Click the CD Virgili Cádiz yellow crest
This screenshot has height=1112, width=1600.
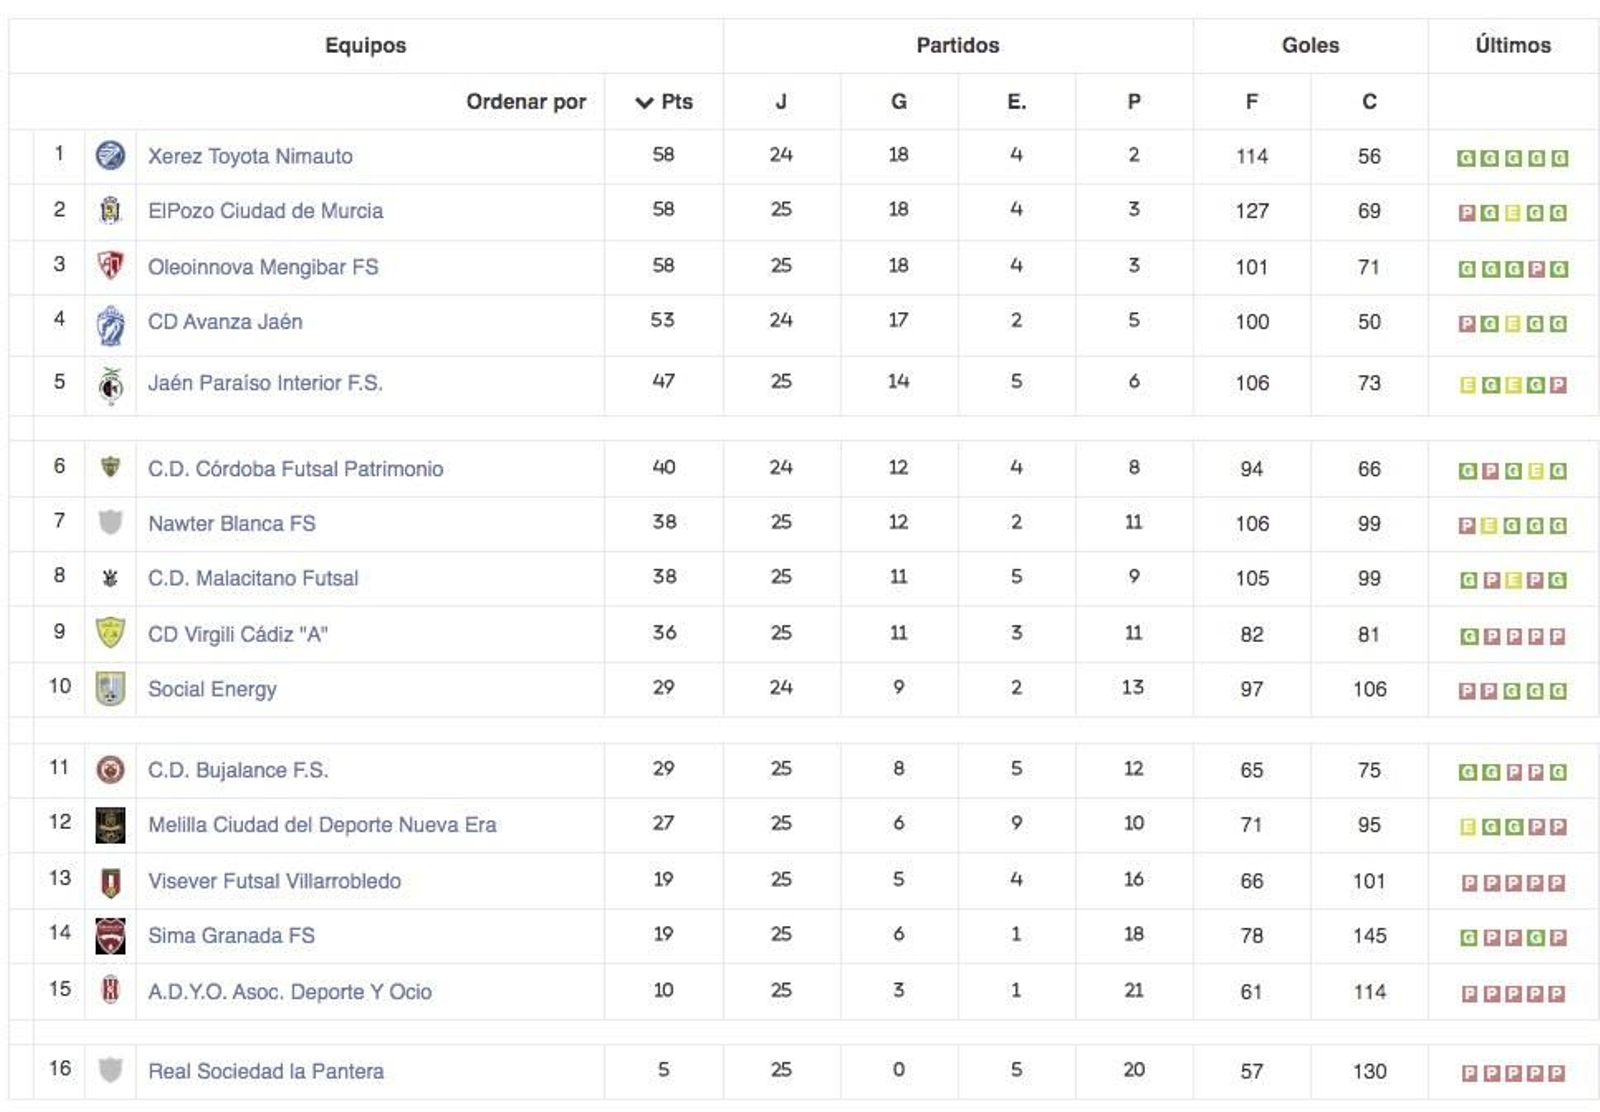(x=110, y=633)
